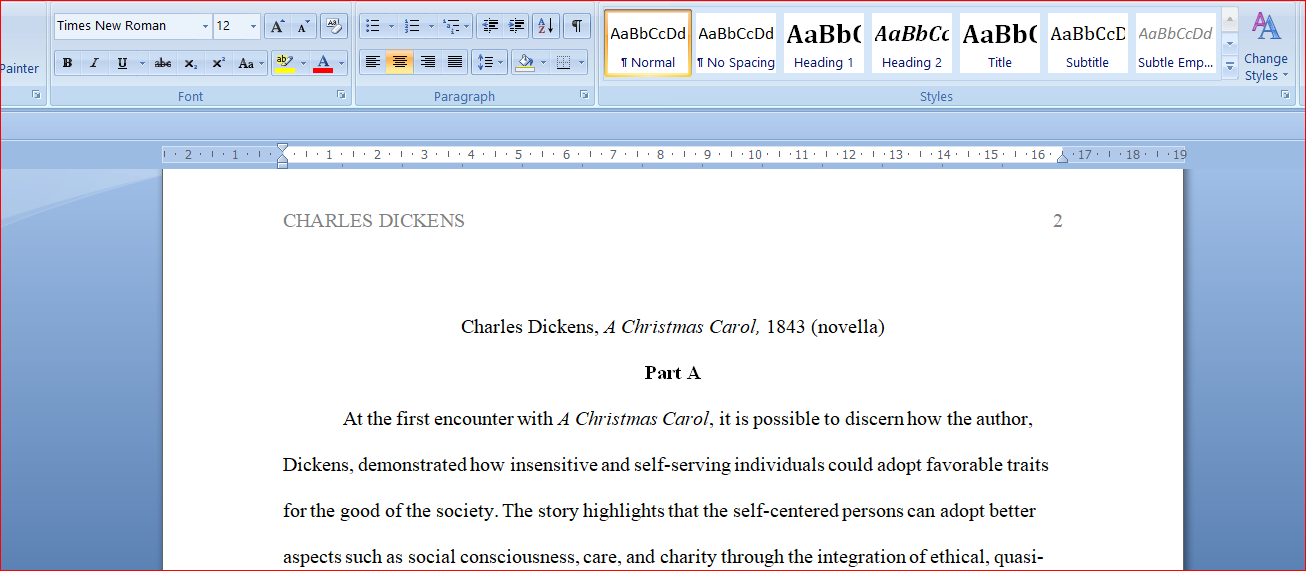Apply the Heading 1 style
This screenshot has width=1306, height=571.
(x=824, y=43)
